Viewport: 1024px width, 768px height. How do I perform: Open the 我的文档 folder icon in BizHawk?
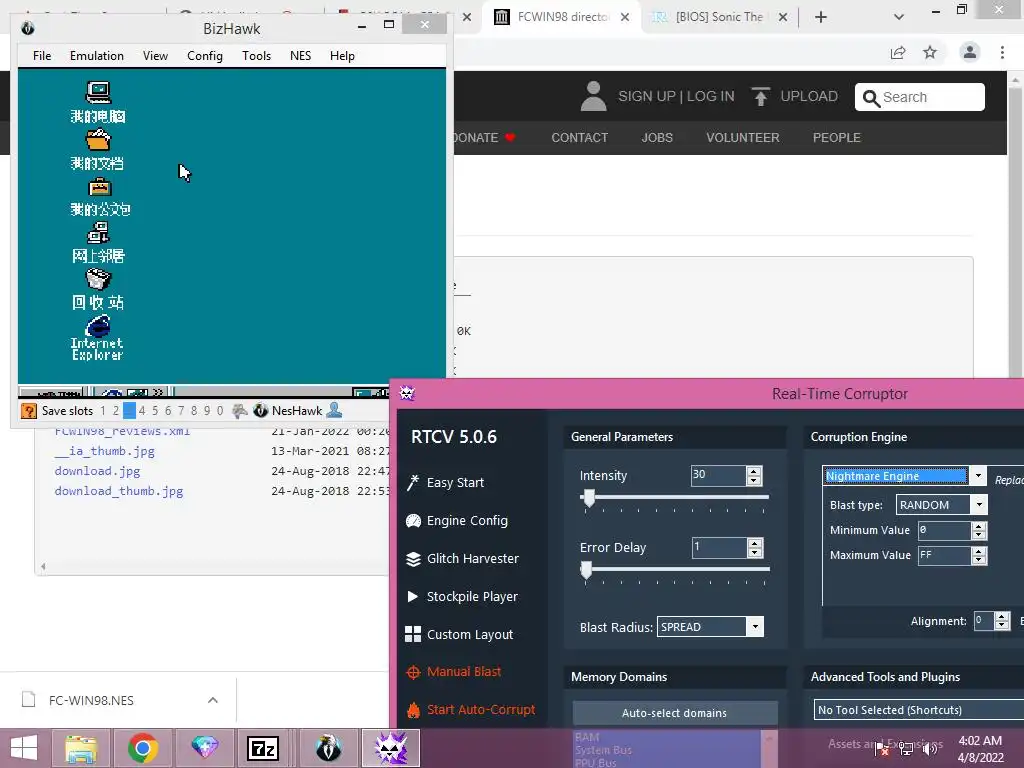click(98, 140)
